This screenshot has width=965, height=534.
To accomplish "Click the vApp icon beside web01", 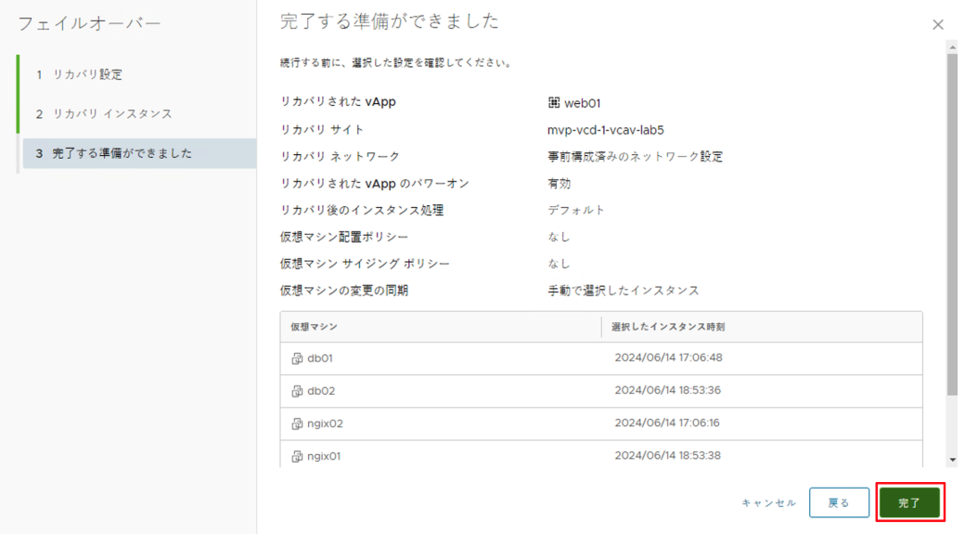I will (x=553, y=103).
